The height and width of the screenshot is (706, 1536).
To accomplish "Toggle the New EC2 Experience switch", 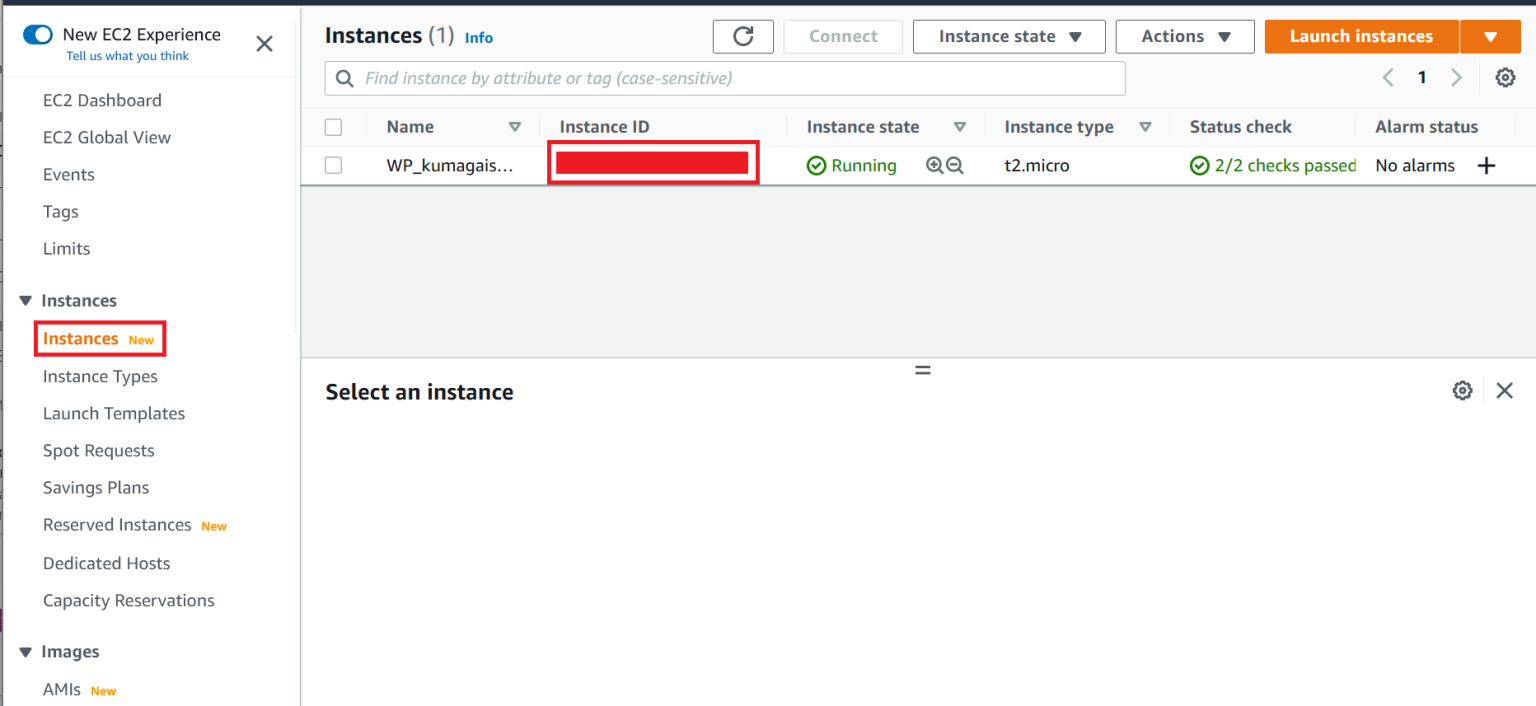I will pyautogui.click(x=37, y=33).
